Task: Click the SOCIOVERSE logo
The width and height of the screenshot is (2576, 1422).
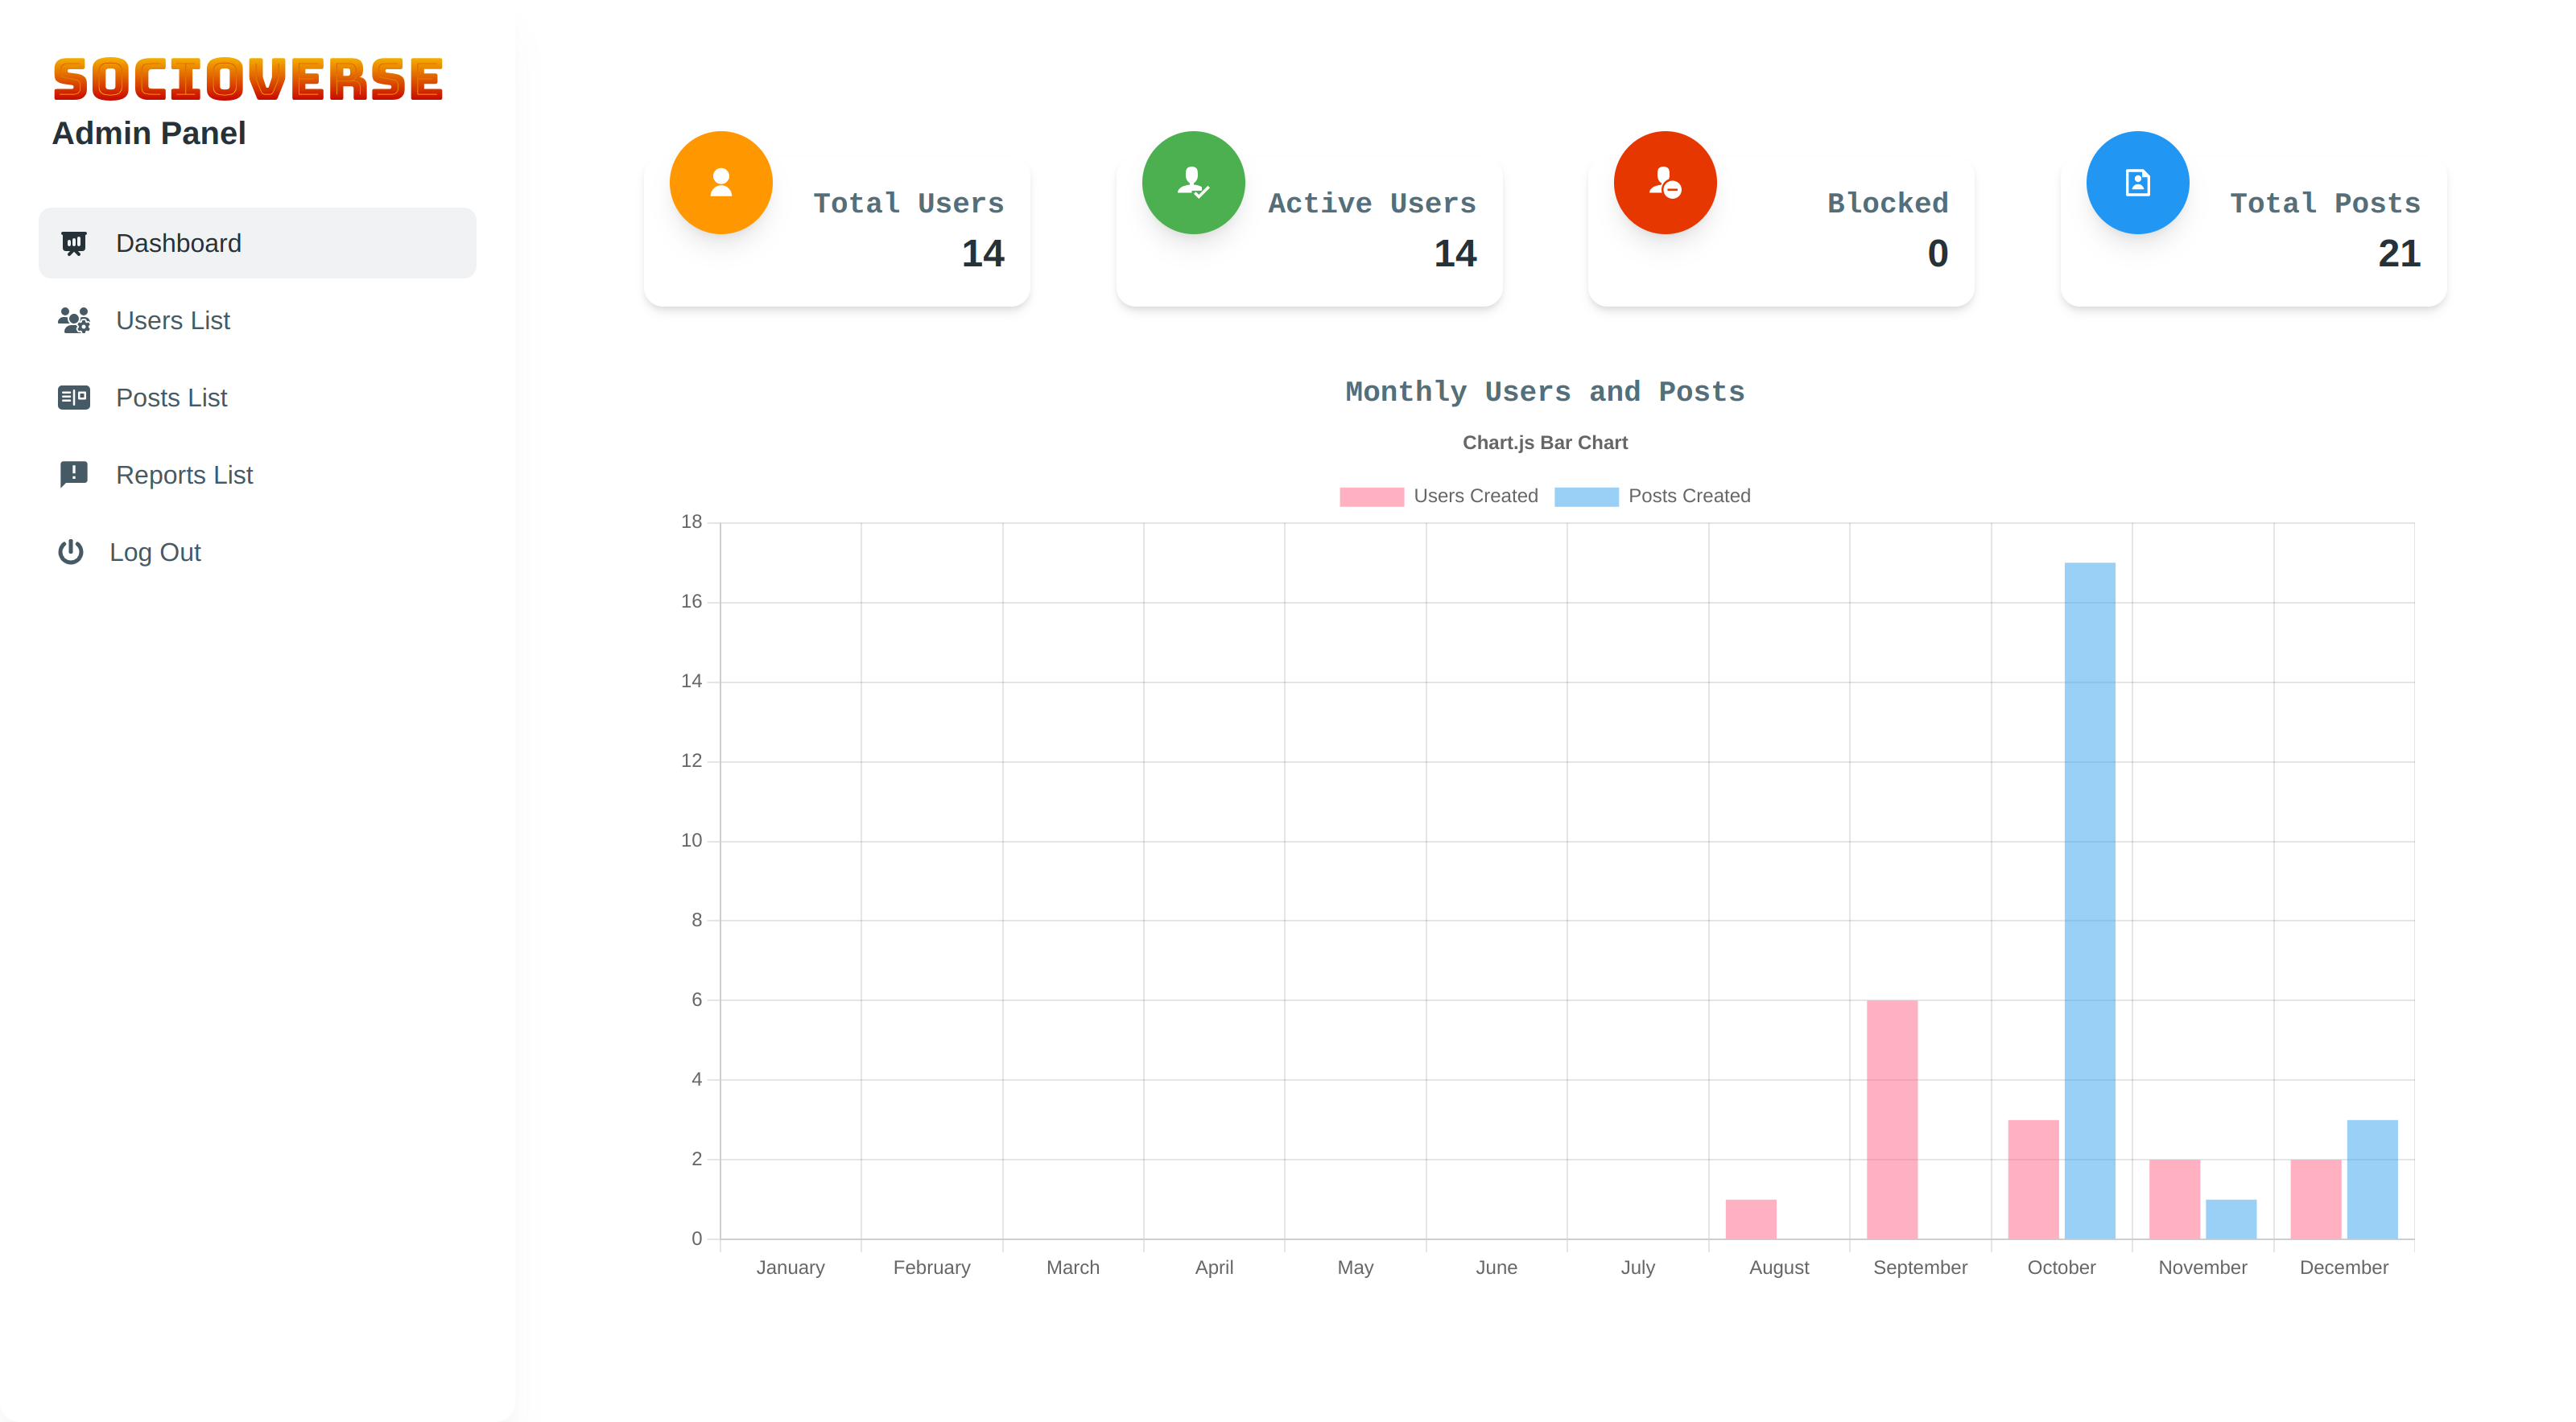Action: (247, 80)
